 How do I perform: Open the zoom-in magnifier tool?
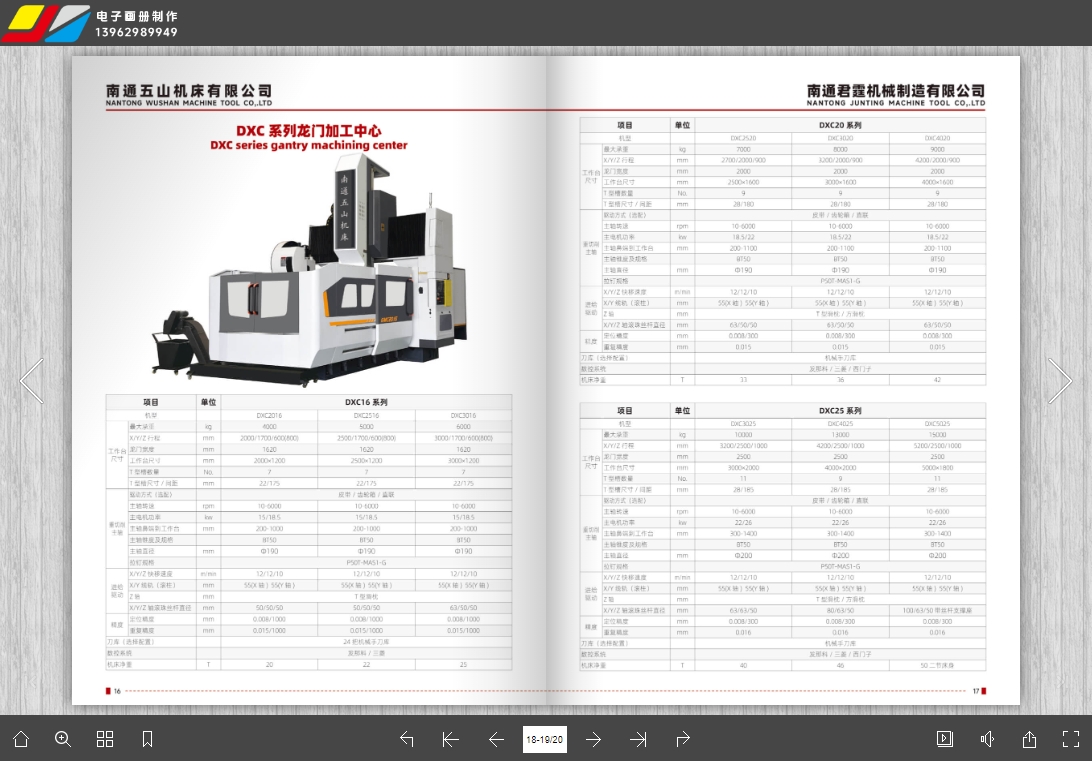(63, 739)
